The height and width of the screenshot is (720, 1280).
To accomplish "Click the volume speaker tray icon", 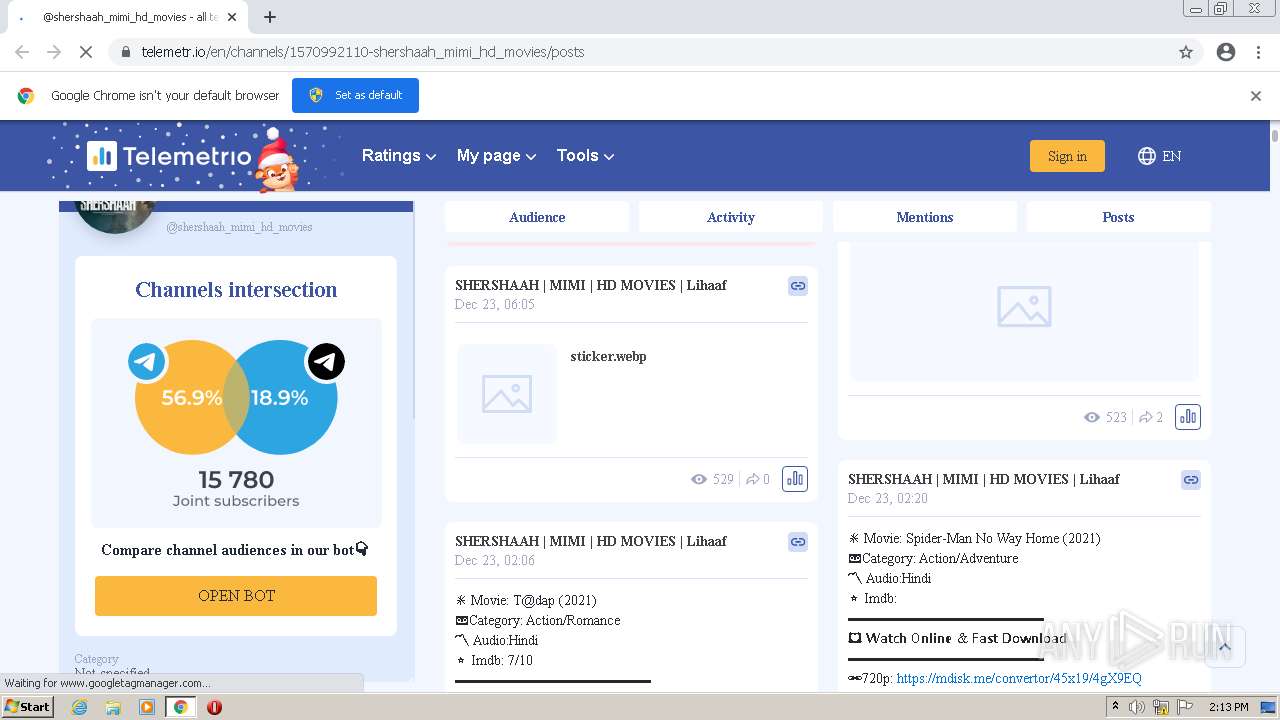I will pos(1137,707).
